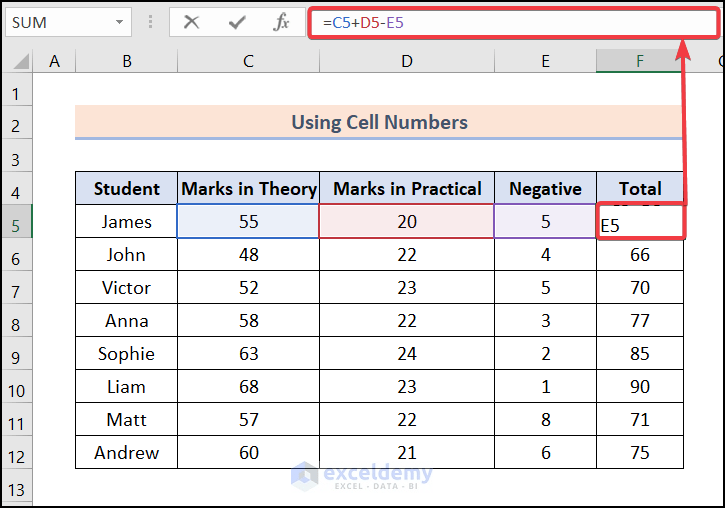Click the 'Using Cell Numbers' title cell

click(379, 122)
